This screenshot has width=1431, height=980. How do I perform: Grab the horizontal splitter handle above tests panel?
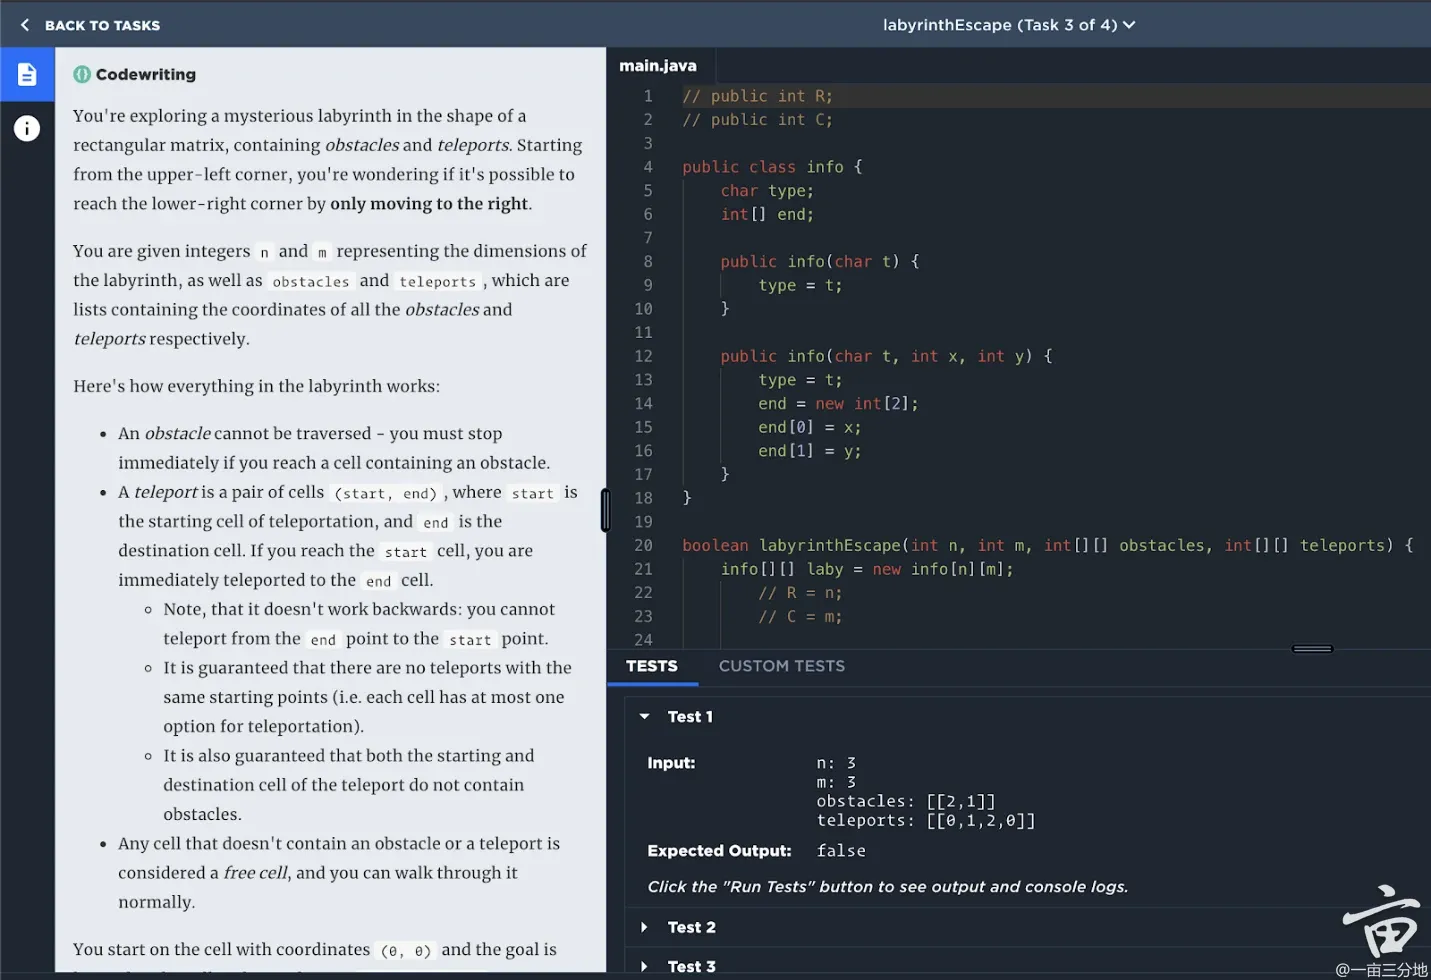pos(1312,649)
